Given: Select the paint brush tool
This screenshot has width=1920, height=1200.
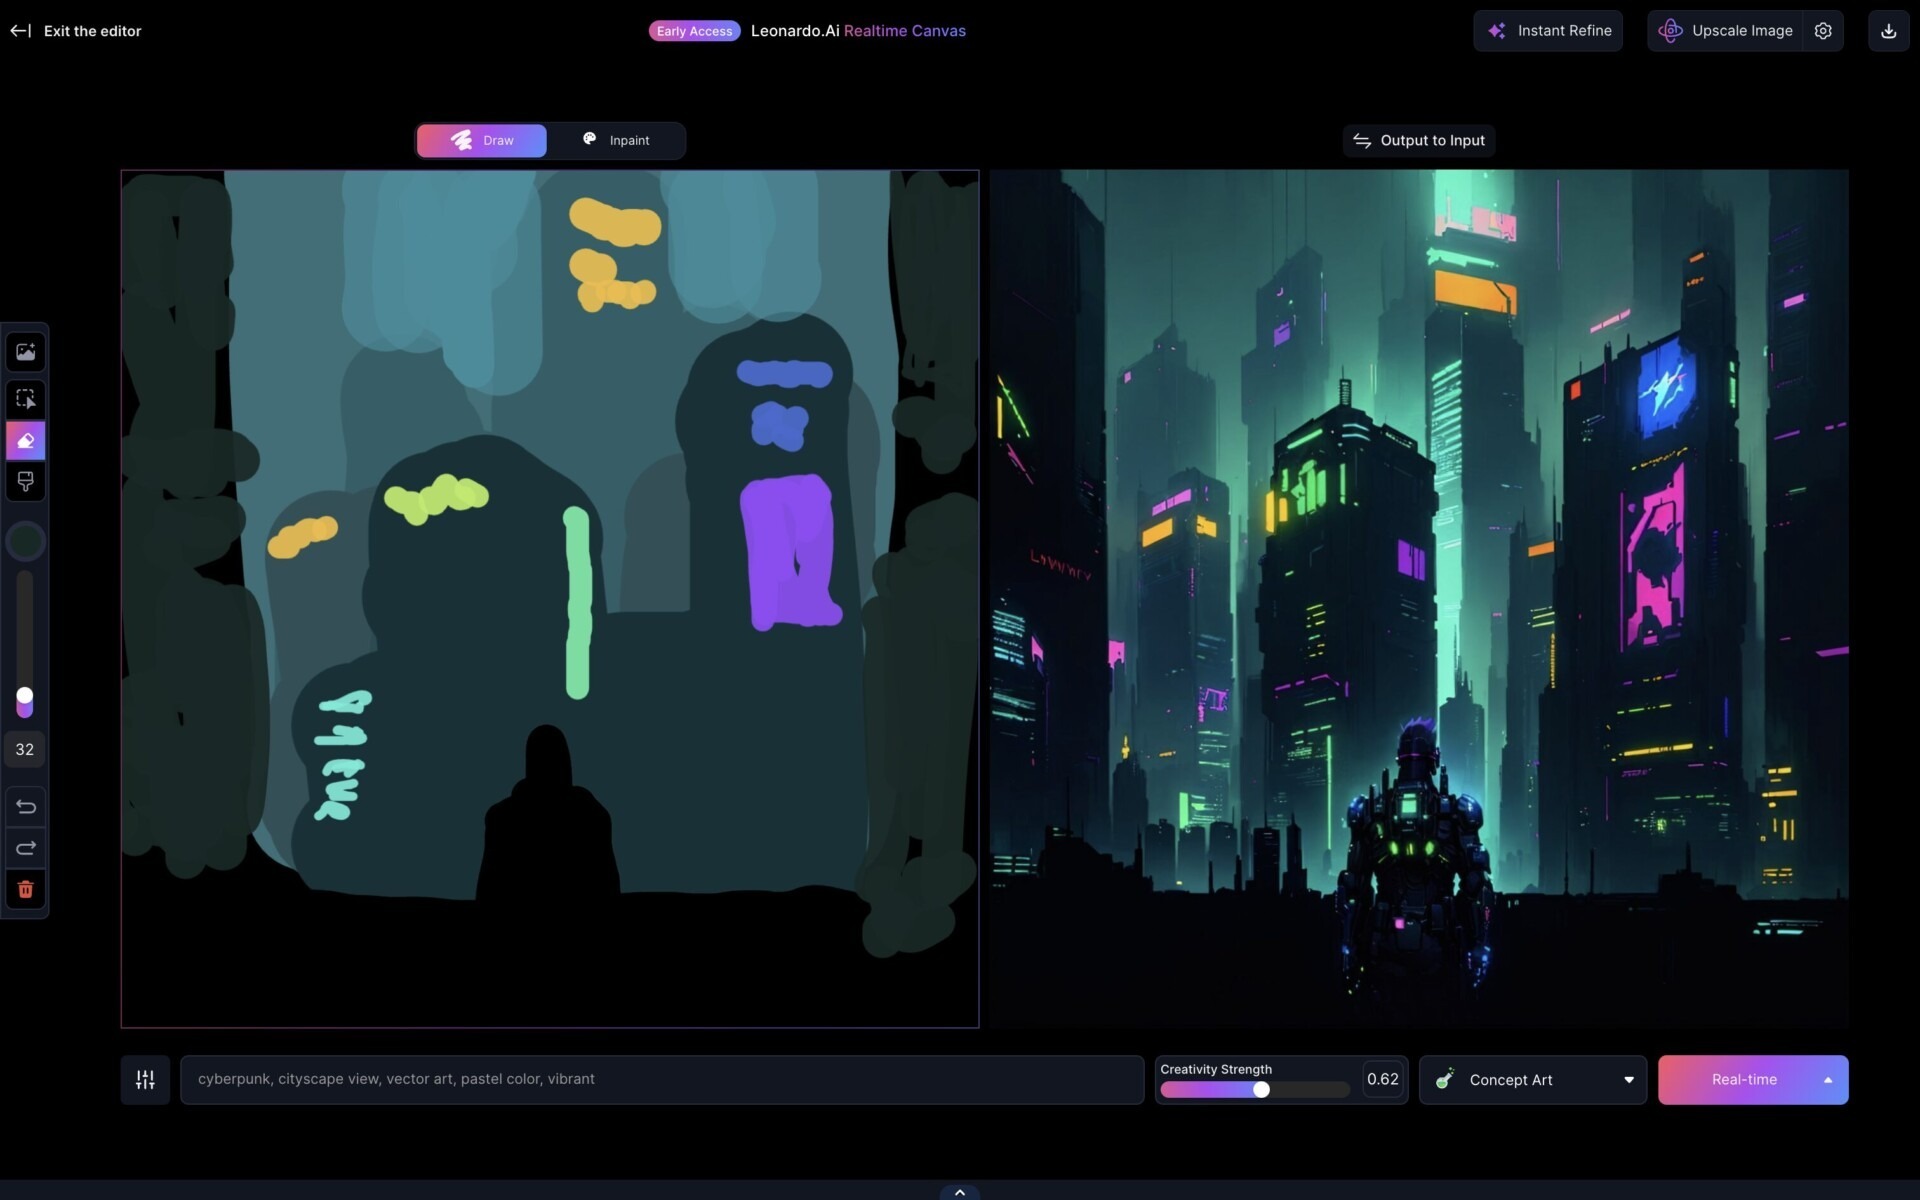Looking at the screenshot, I should (25, 482).
